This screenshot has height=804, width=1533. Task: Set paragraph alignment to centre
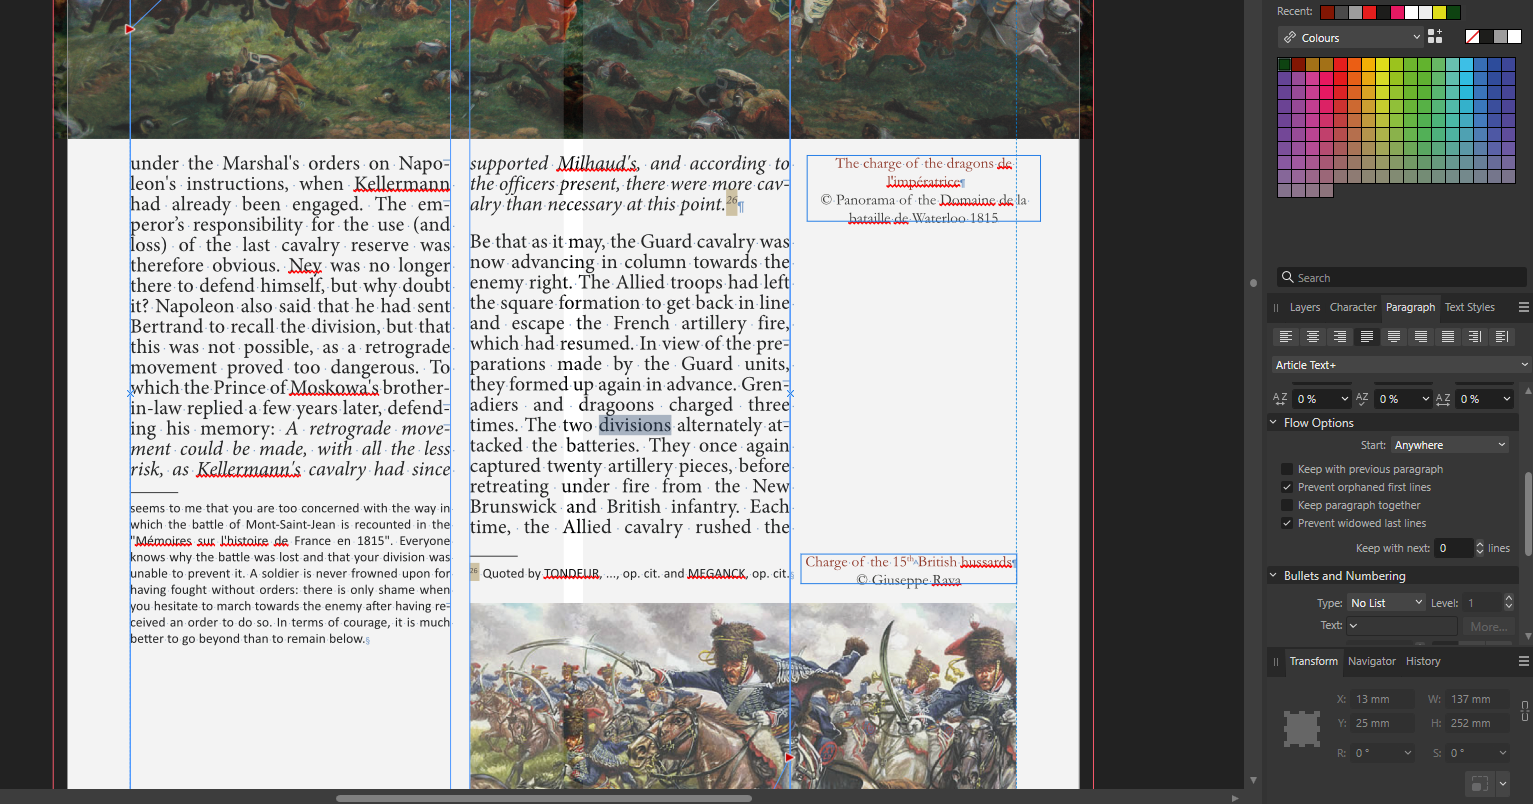(x=1313, y=337)
